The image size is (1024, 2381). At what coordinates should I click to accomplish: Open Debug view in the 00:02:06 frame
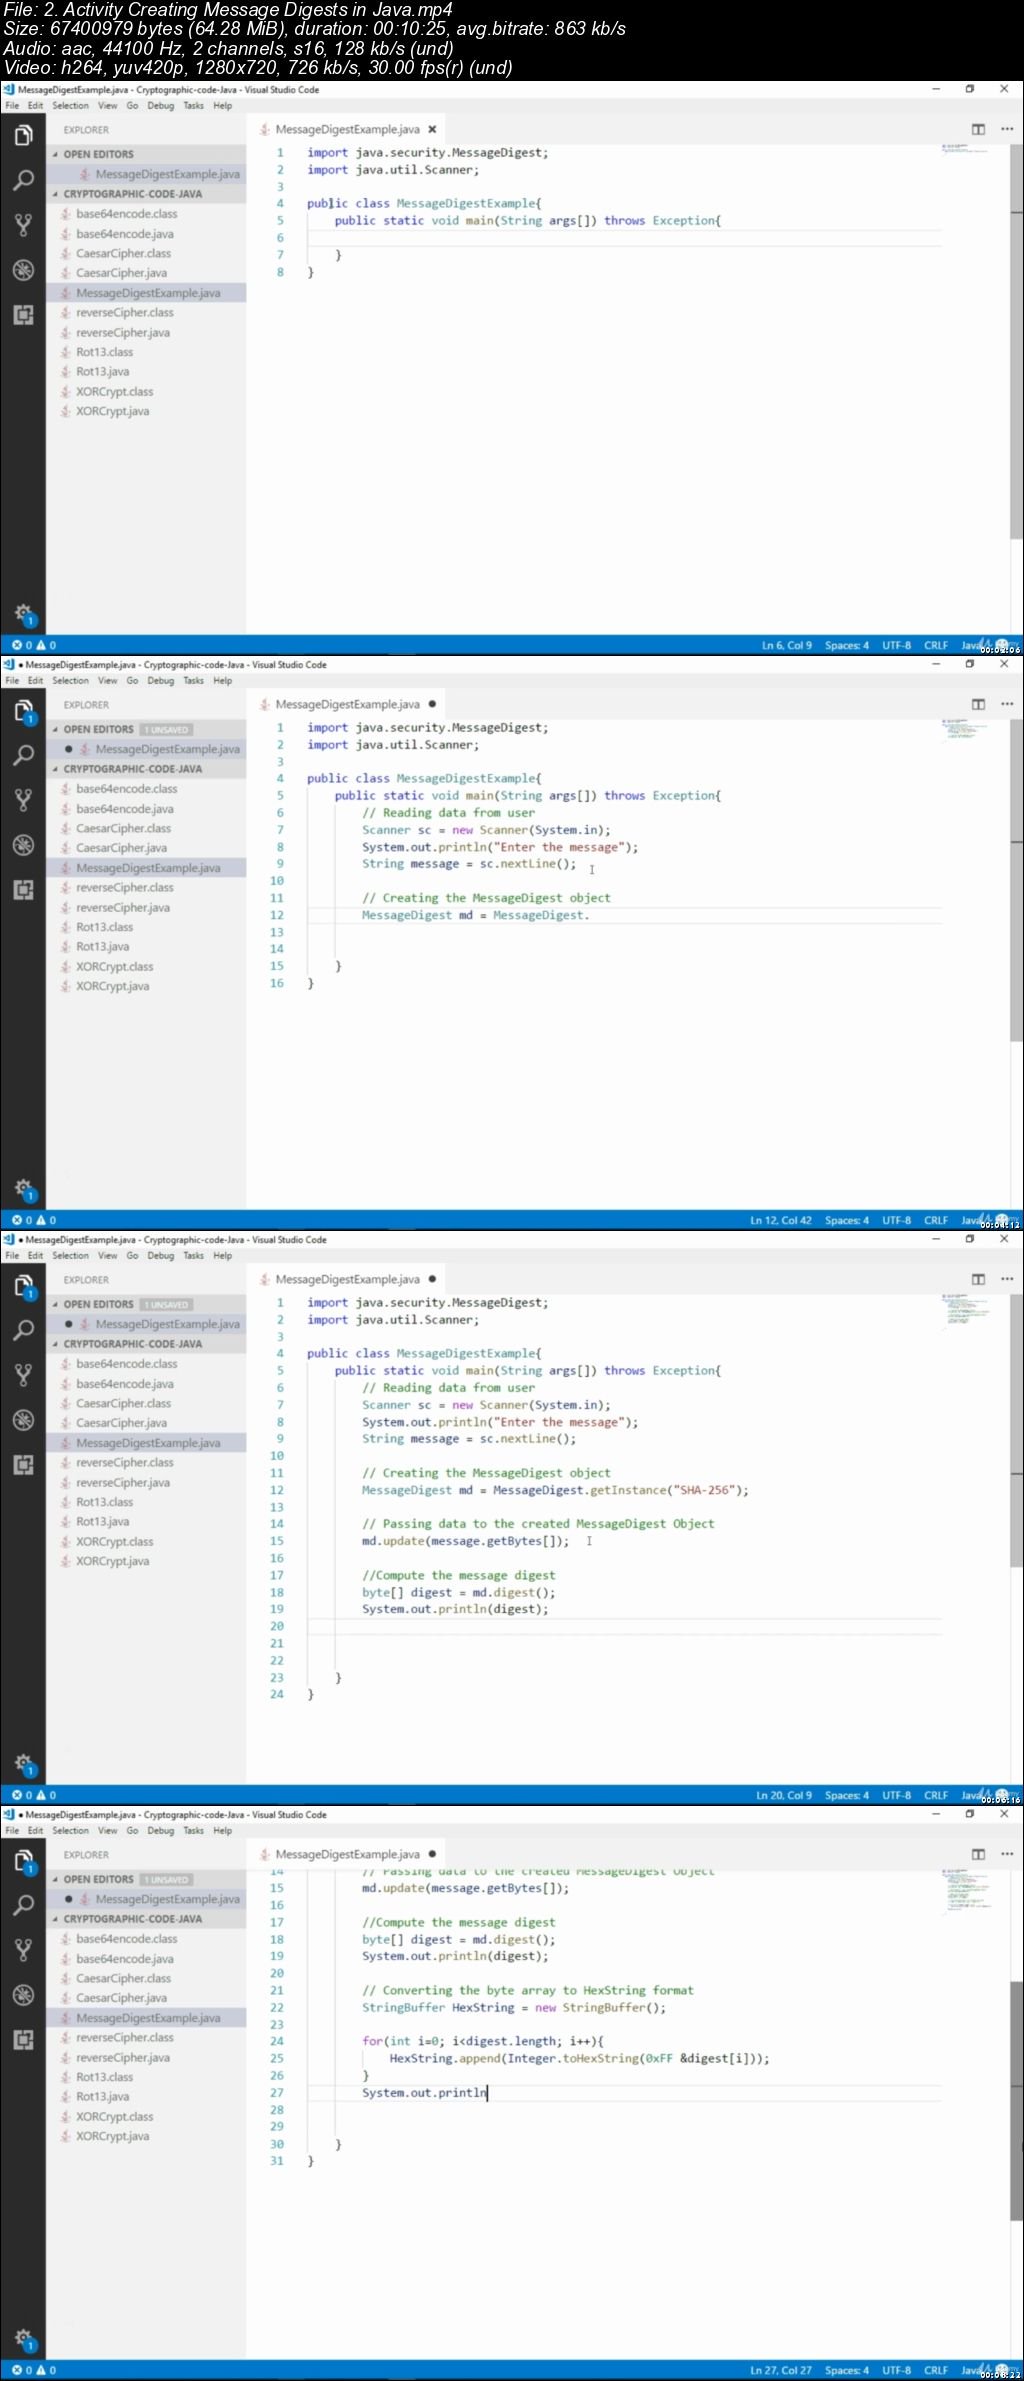pos(23,270)
